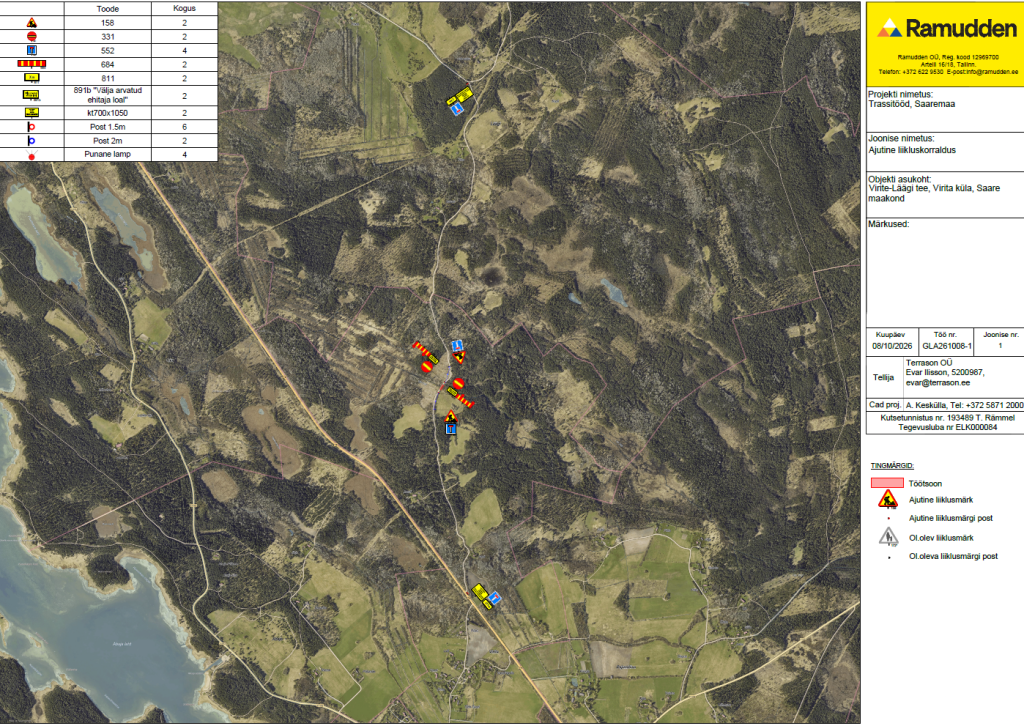Click the Ramudden logo
1024x726 pixels.
coord(947,28)
